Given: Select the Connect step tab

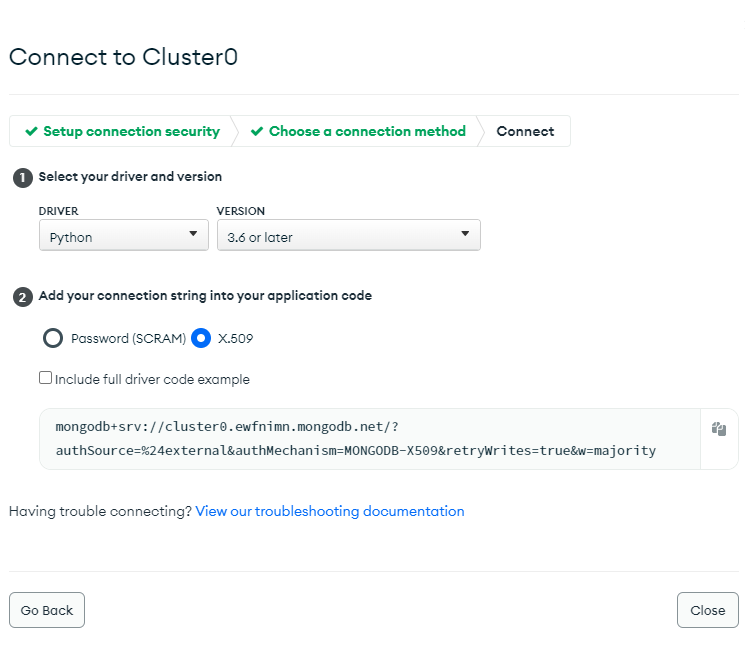Looking at the screenshot, I should [525, 131].
